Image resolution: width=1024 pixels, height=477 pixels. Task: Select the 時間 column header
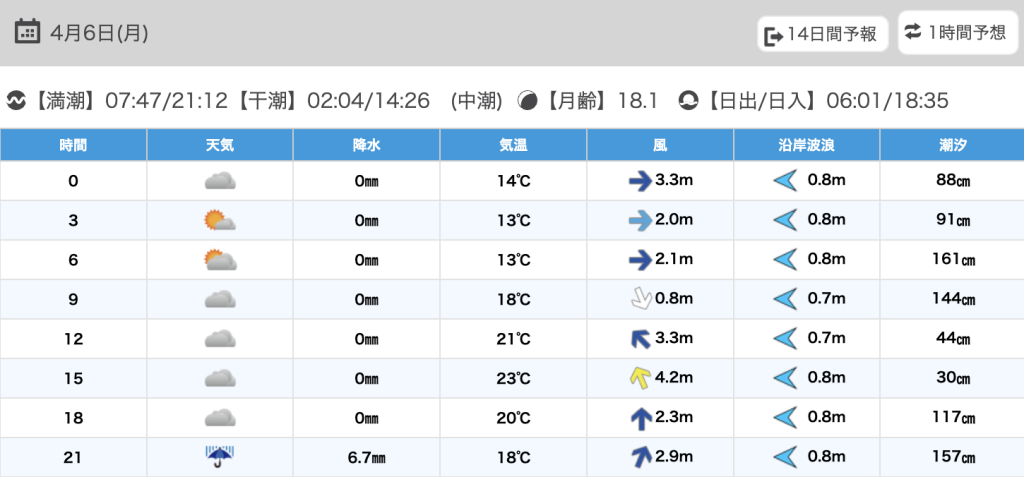pyautogui.click(x=73, y=145)
